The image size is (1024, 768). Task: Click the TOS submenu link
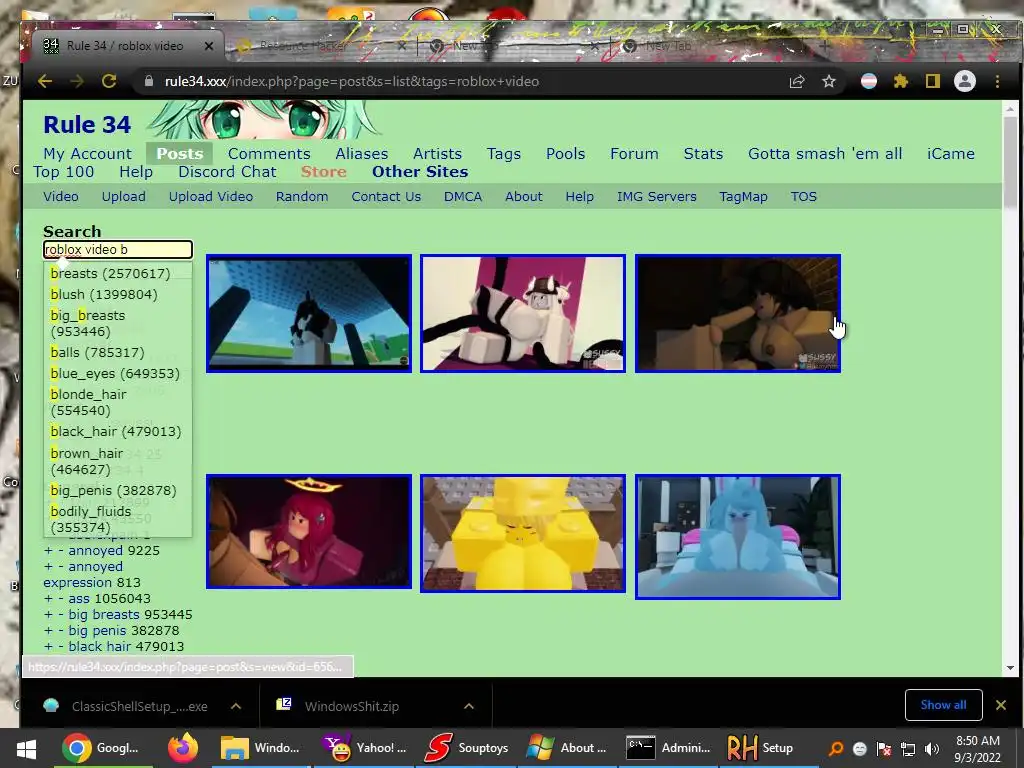point(803,197)
